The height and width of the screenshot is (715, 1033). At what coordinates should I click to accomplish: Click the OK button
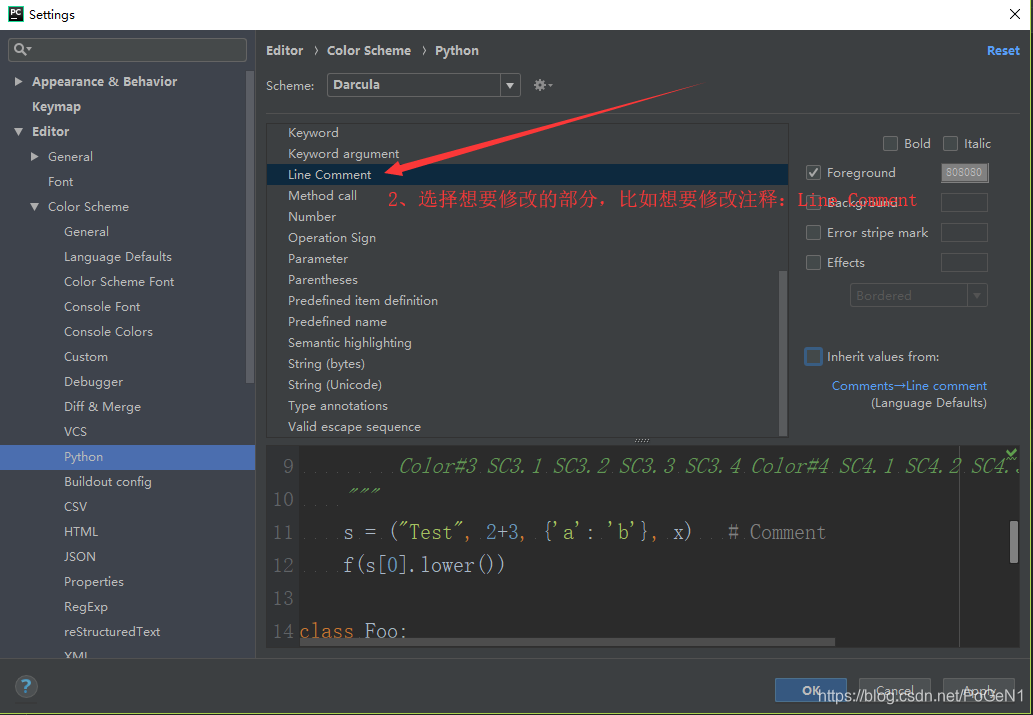coord(811,690)
